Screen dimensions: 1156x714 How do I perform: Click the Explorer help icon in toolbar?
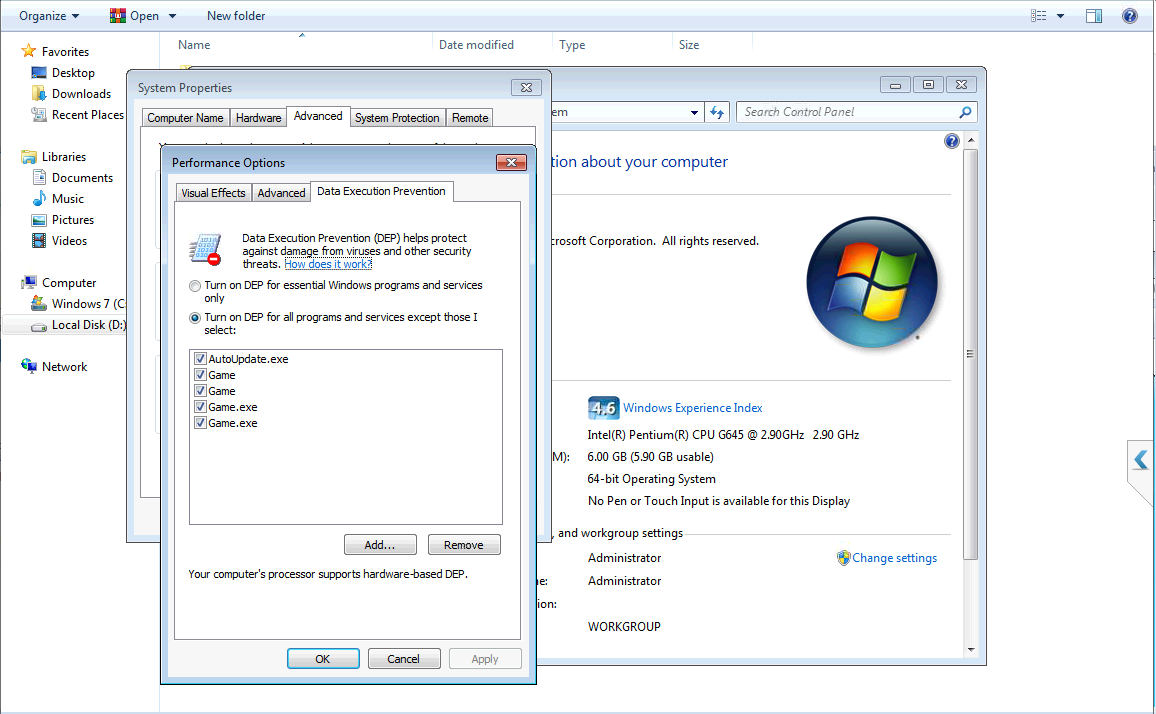click(x=1129, y=16)
